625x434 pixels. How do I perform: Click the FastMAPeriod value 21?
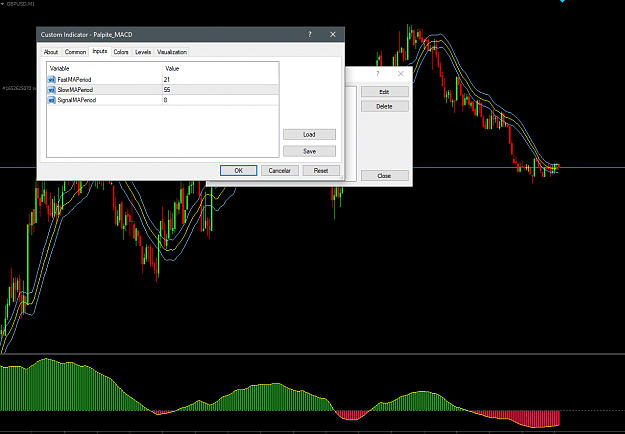pyautogui.click(x=167, y=80)
